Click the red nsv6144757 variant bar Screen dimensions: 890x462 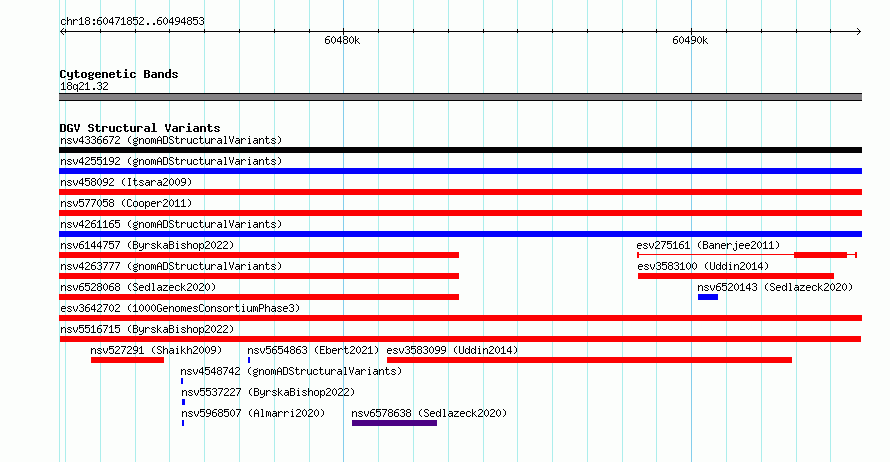point(259,255)
